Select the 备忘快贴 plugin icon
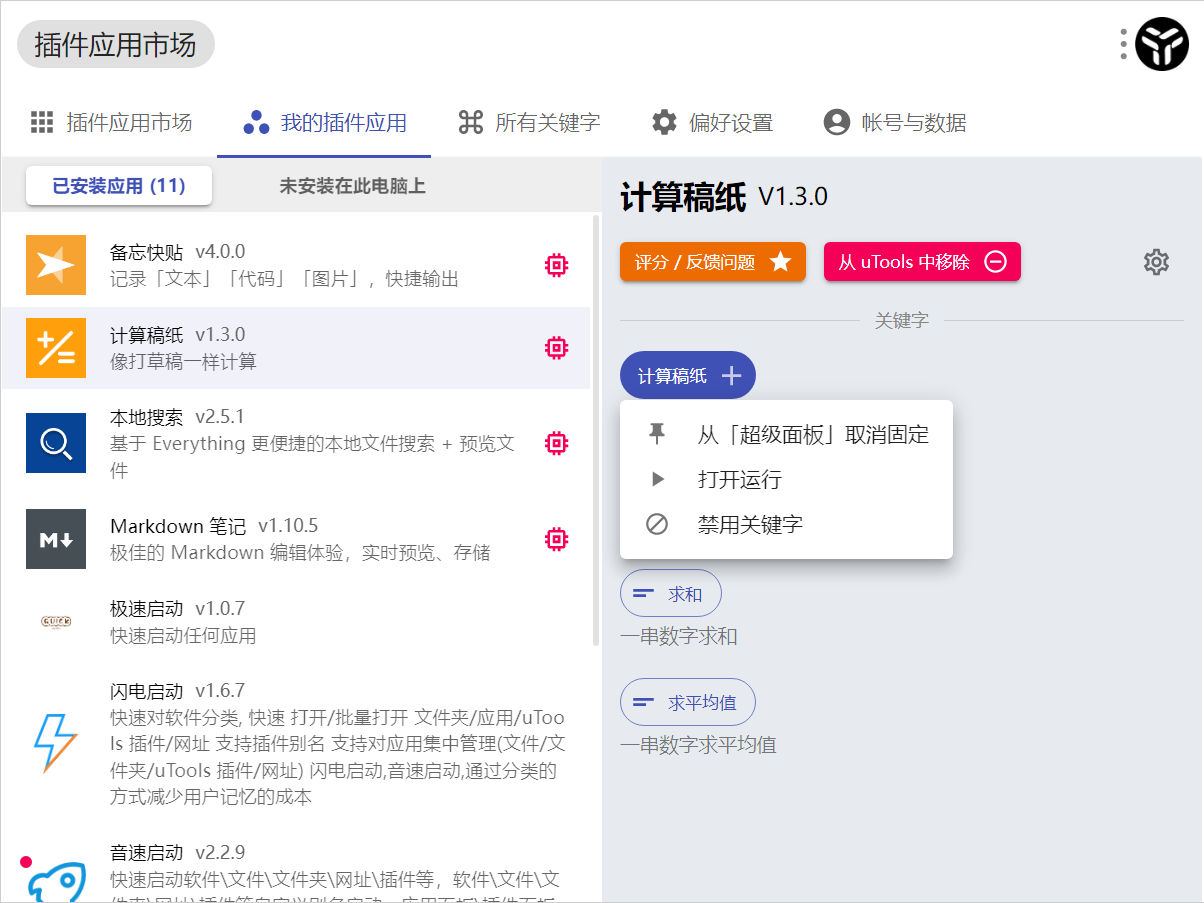This screenshot has width=1204, height=903. point(55,264)
